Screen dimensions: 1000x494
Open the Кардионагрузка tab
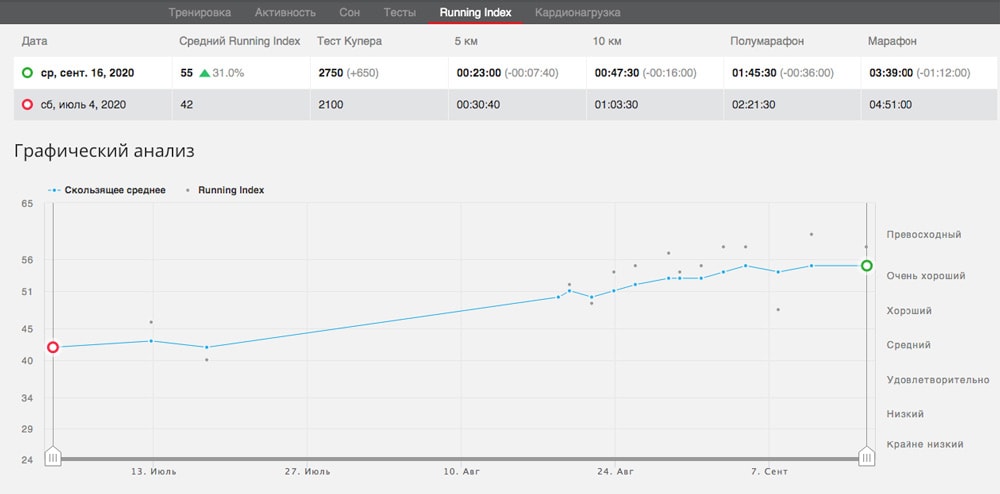pos(577,13)
